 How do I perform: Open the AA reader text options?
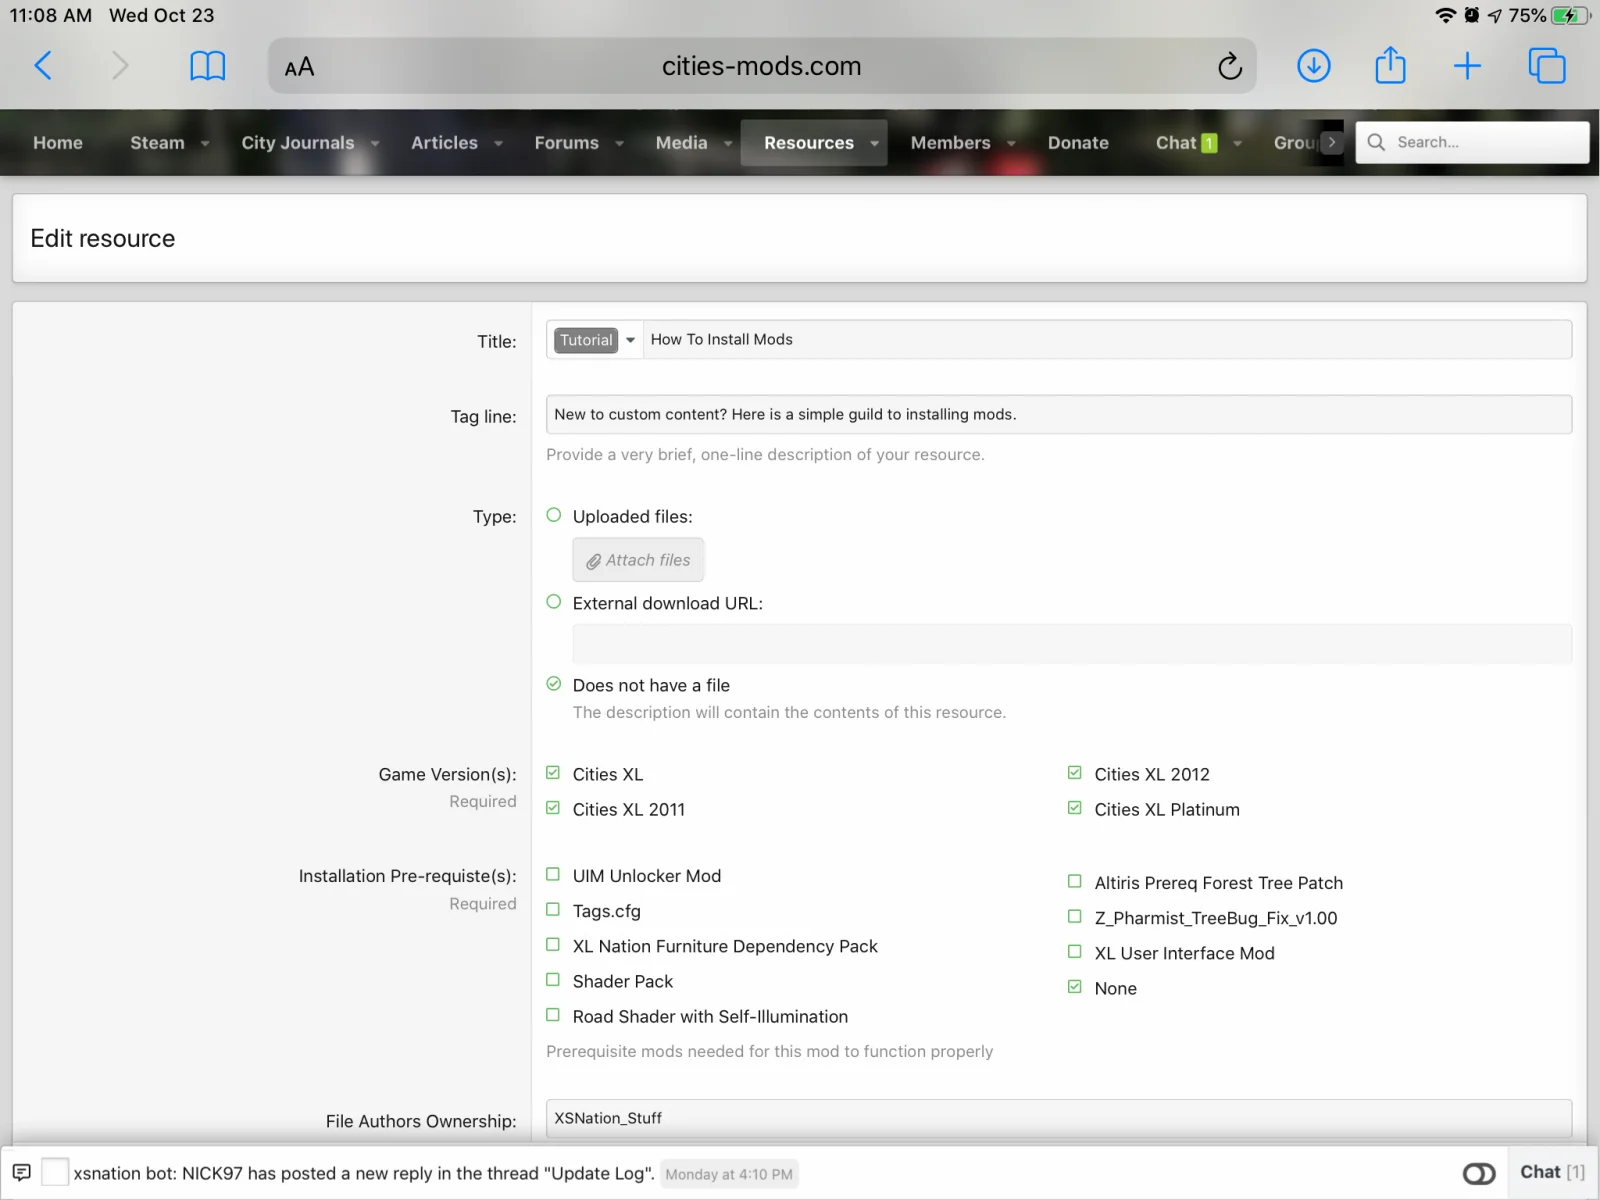(x=299, y=67)
